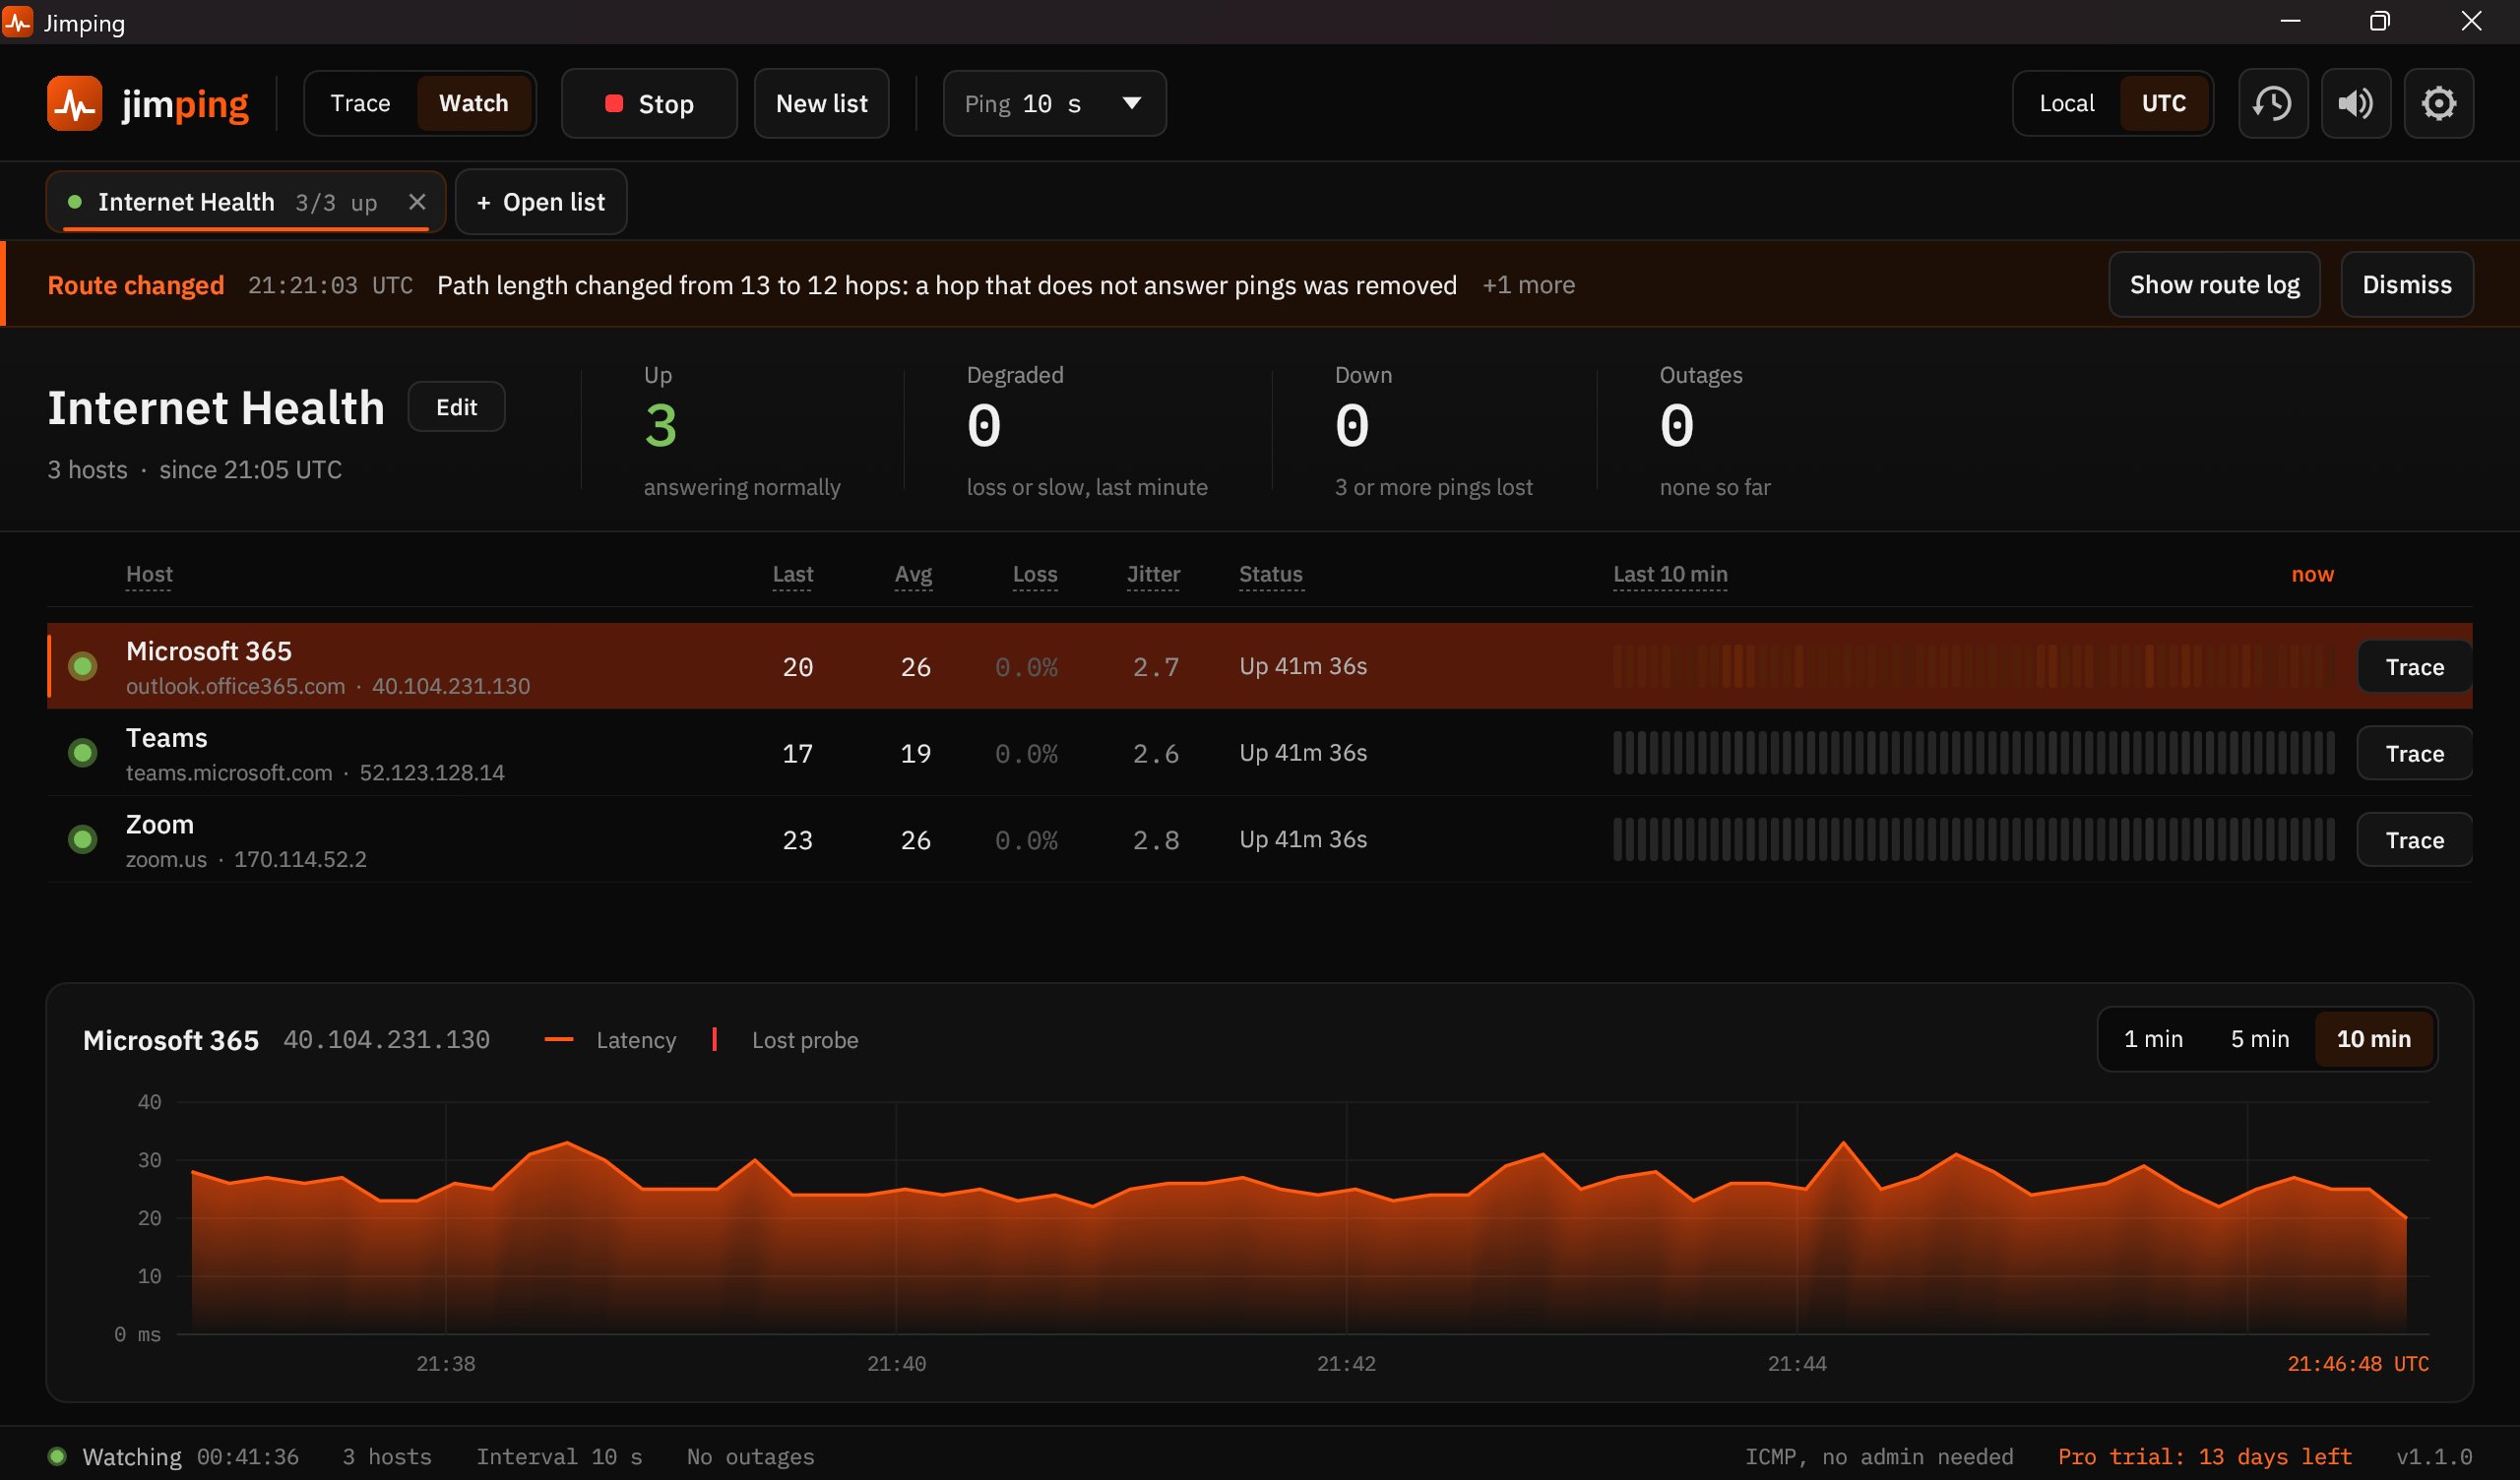Open the Ping interval dropdown
Image resolution: width=2520 pixels, height=1480 pixels.
(x=1054, y=103)
